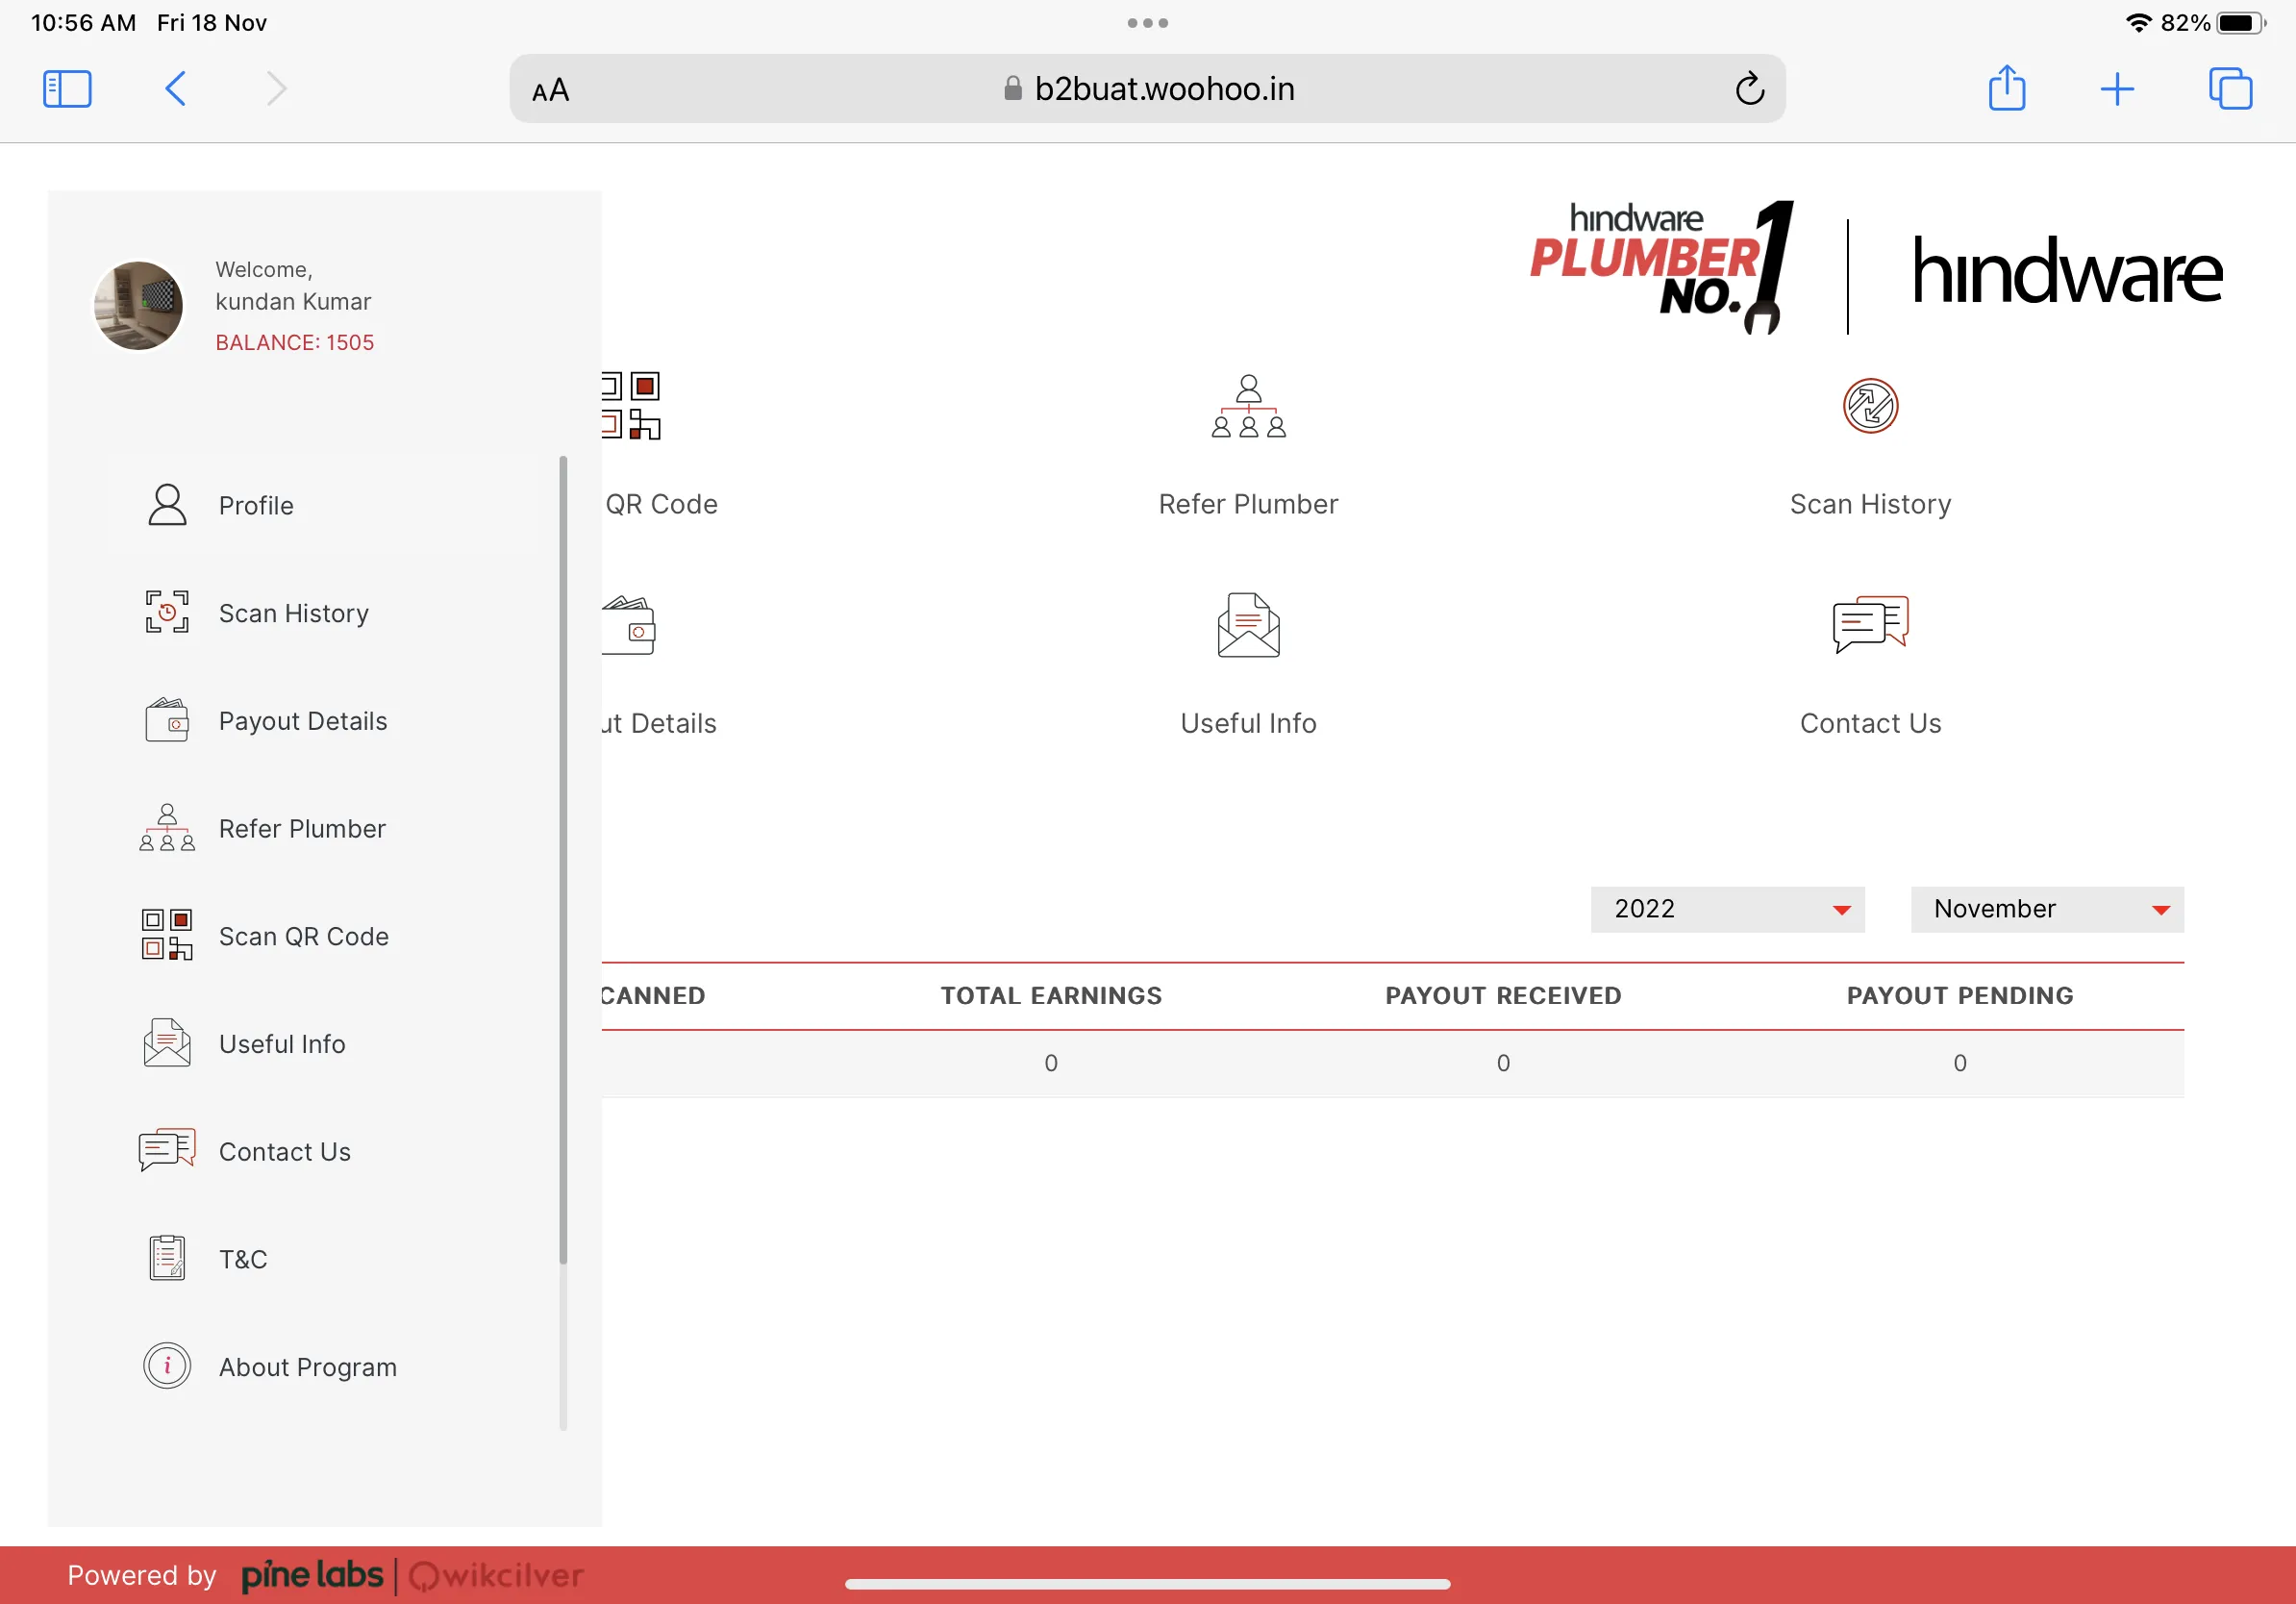Open Useful Info in the side menu
This screenshot has width=2296, height=1604.
click(x=323, y=1044)
